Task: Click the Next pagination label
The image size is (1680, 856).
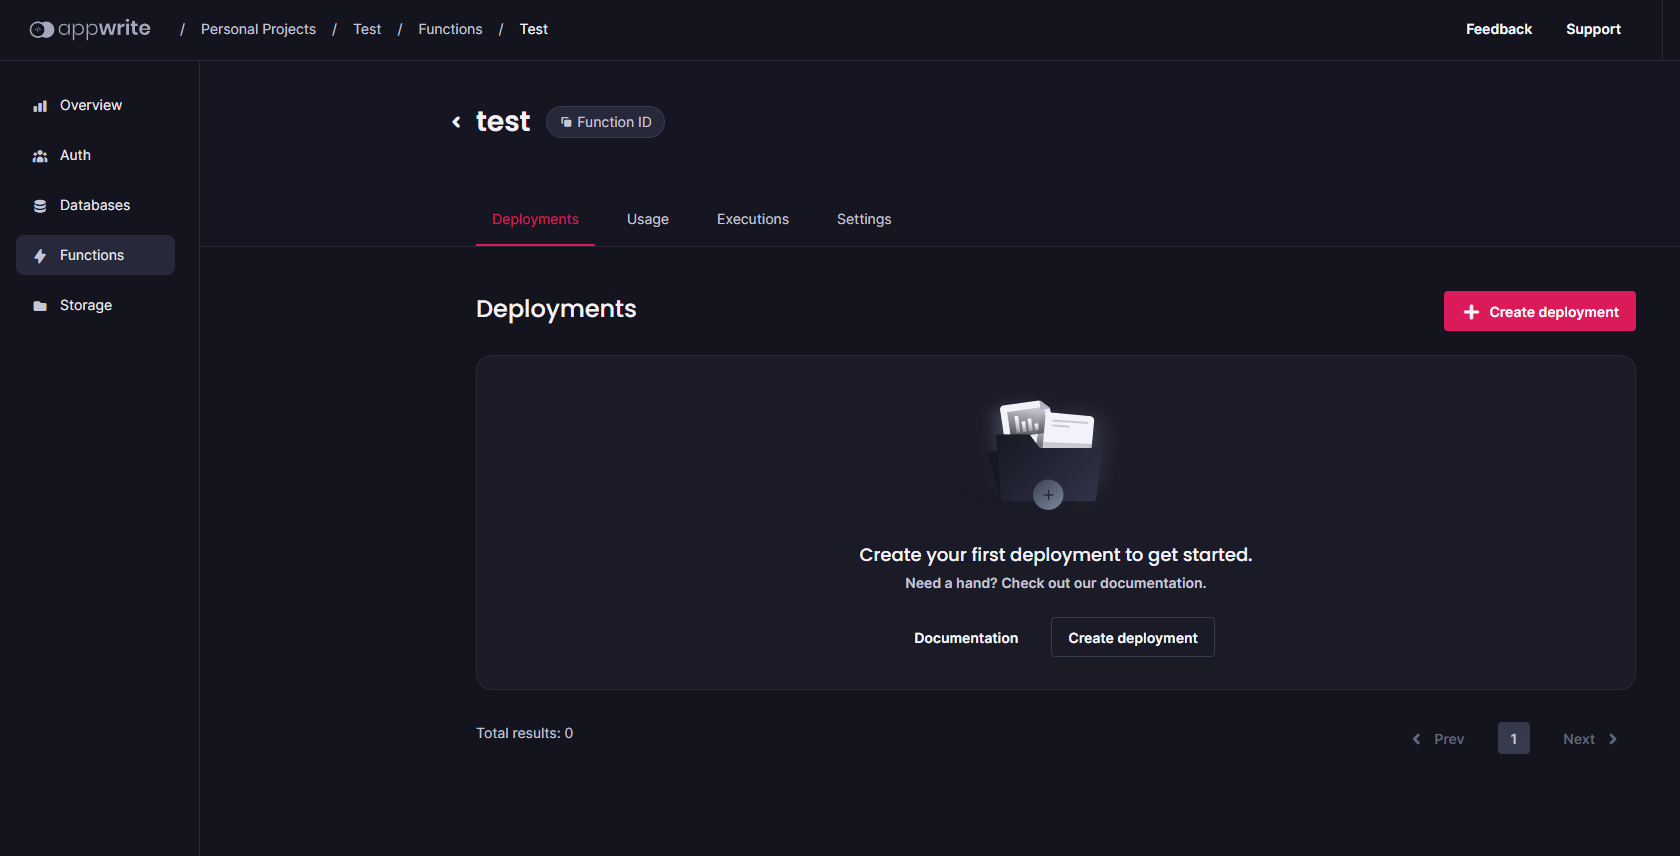Action: click(x=1579, y=739)
